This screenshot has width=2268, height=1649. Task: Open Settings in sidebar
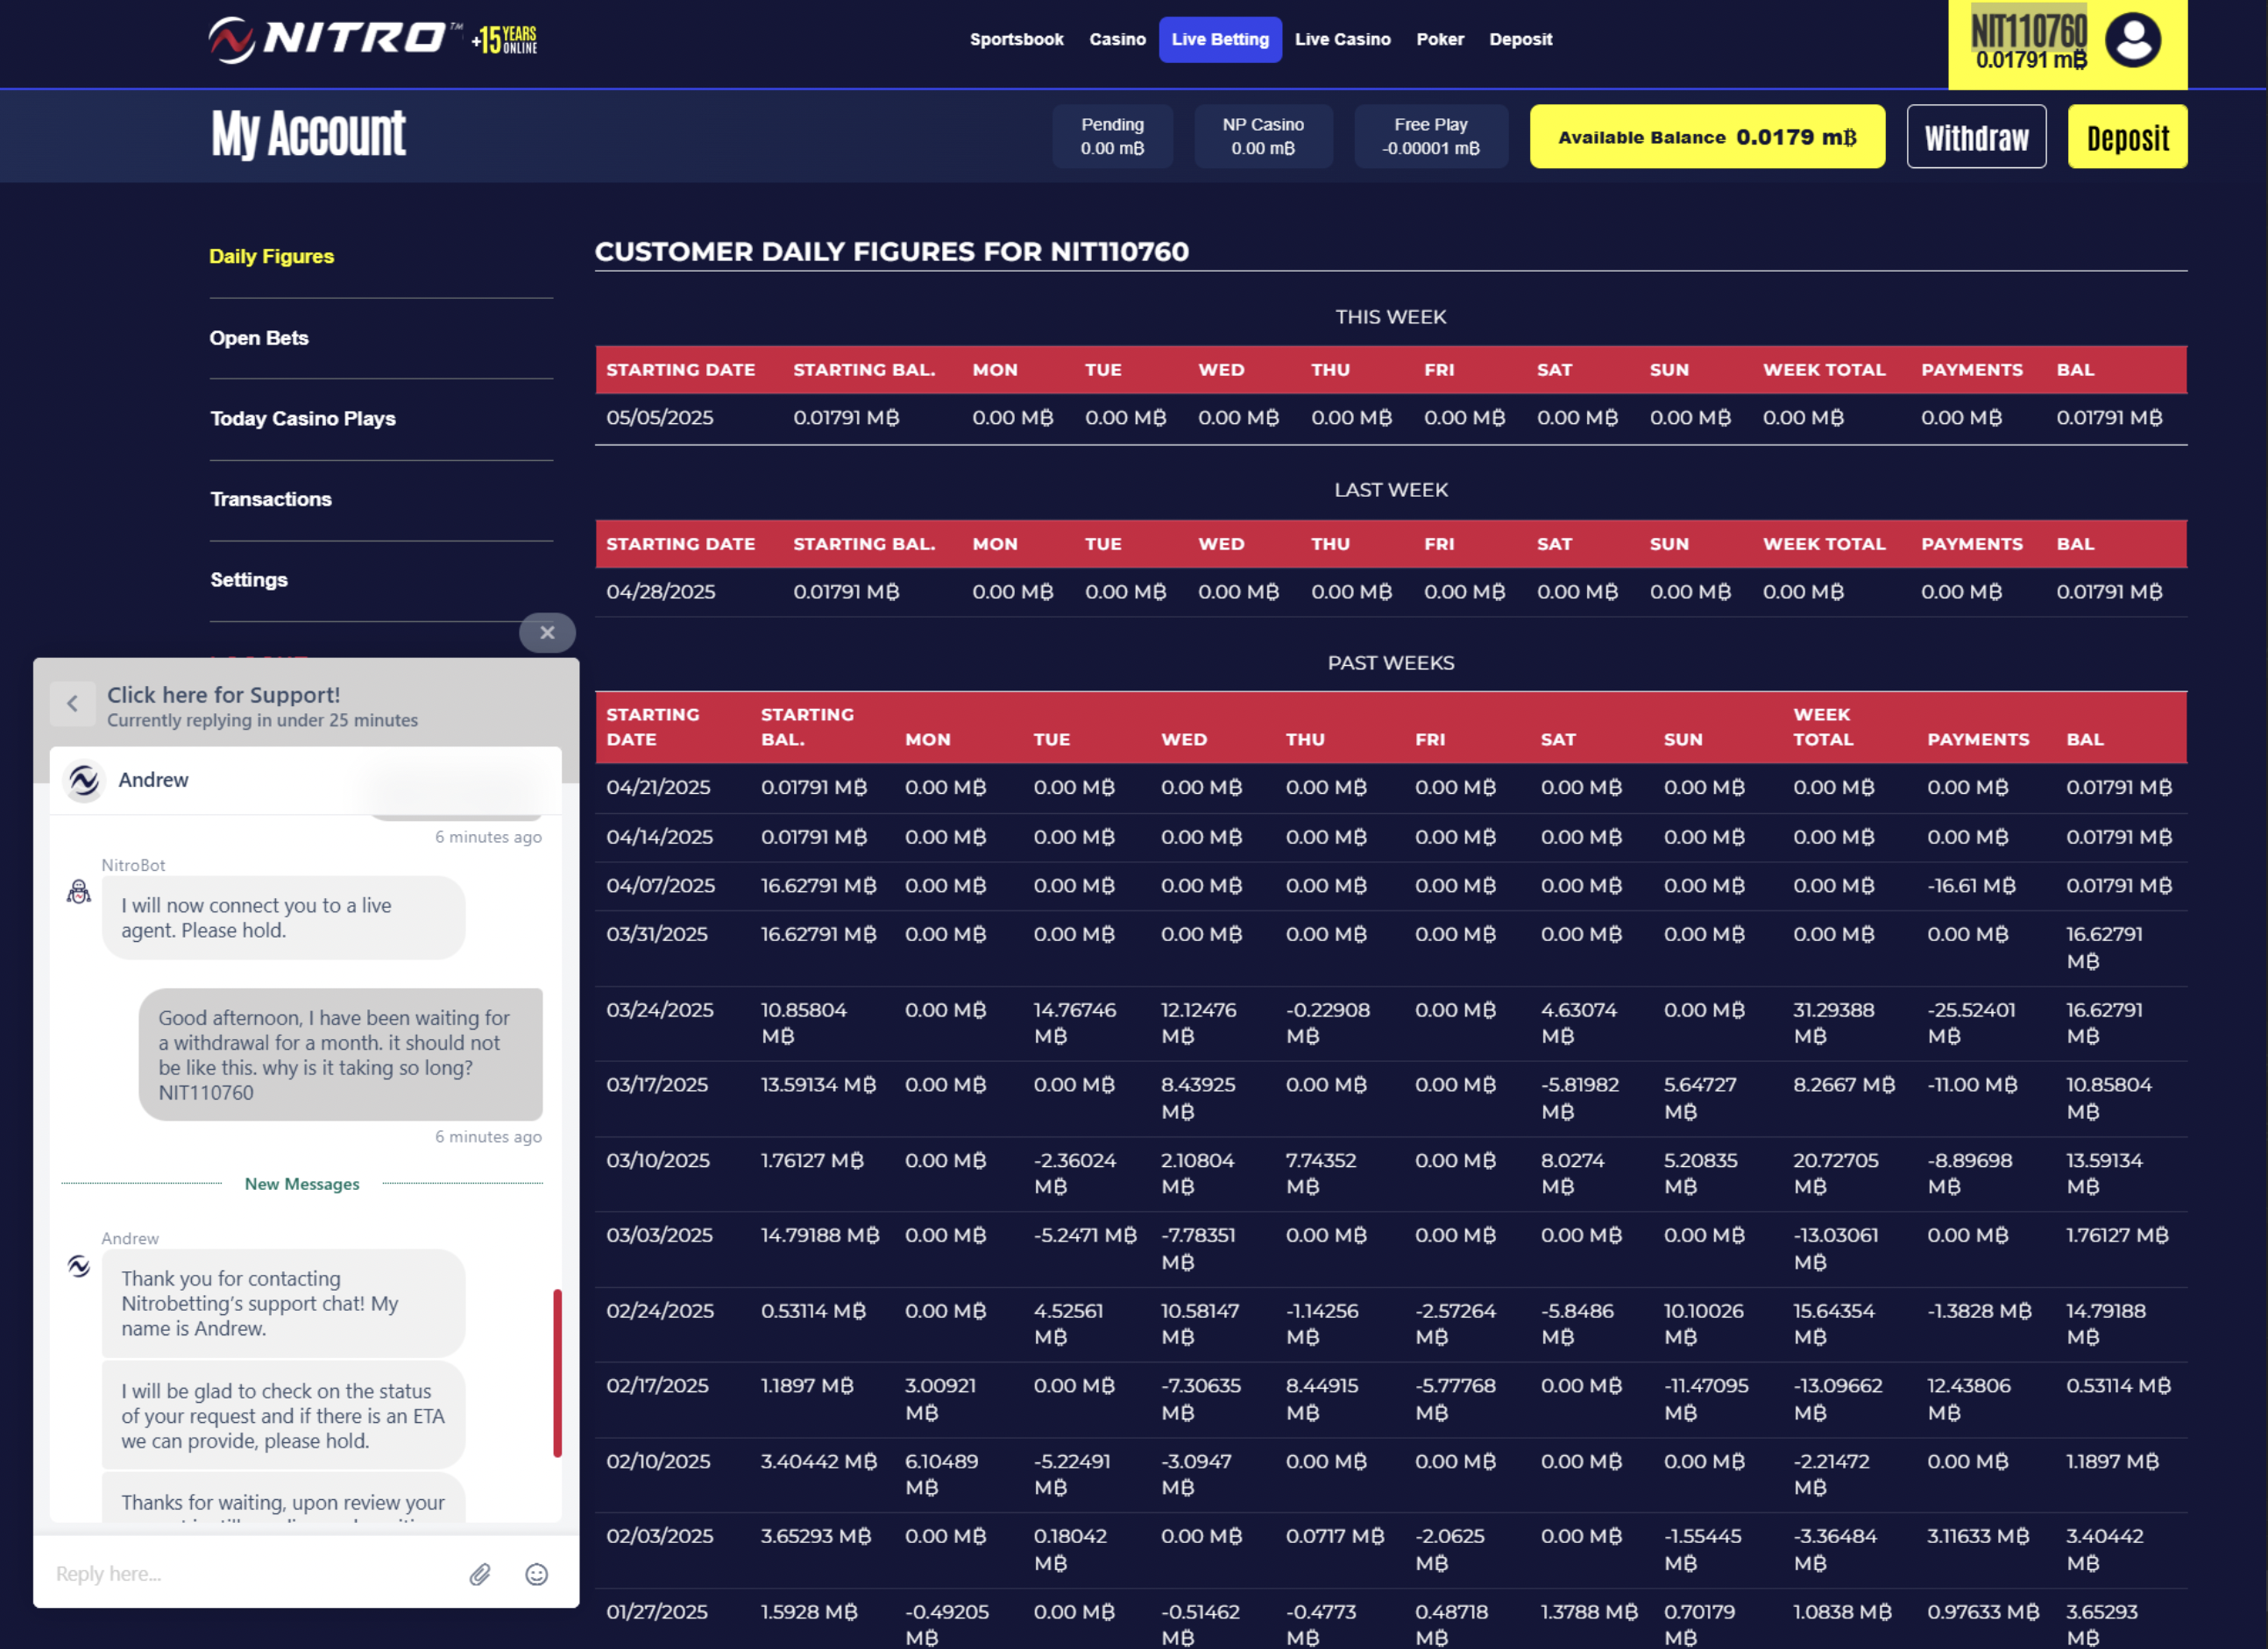point(249,580)
